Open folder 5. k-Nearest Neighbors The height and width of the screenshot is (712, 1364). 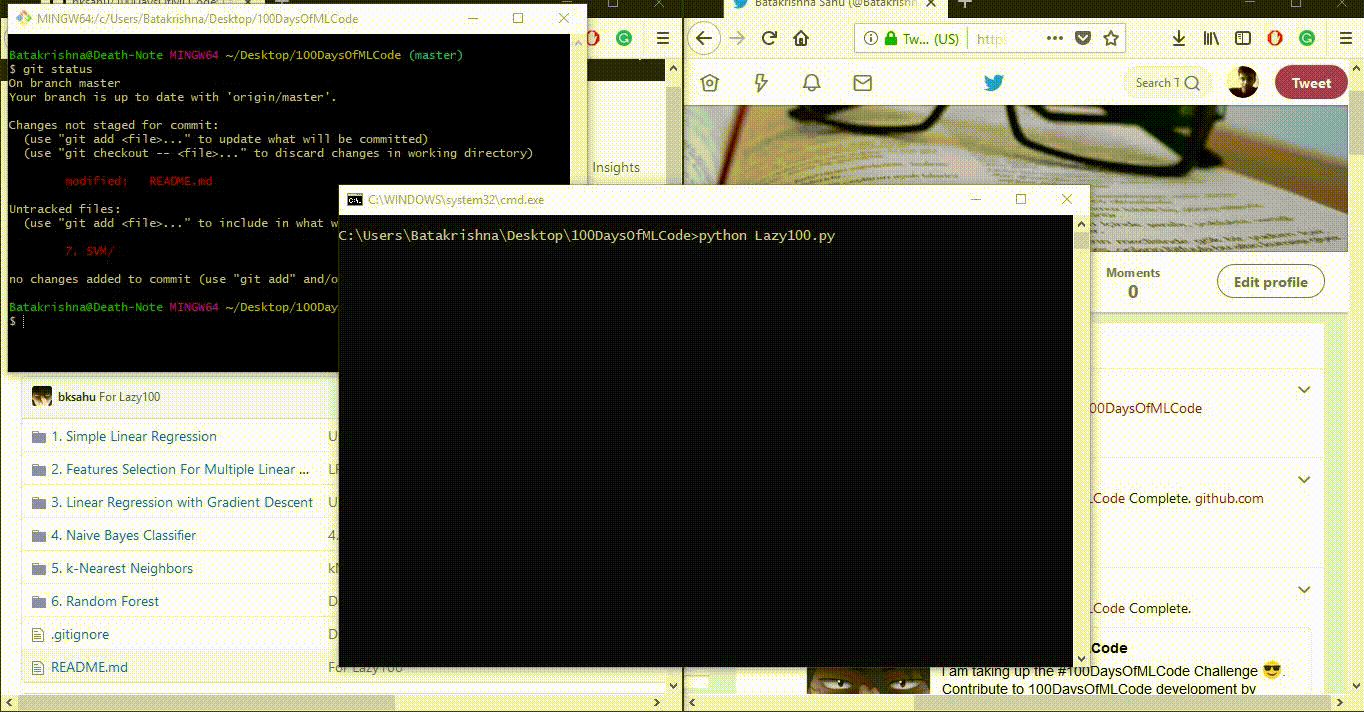click(x=122, y=568)
